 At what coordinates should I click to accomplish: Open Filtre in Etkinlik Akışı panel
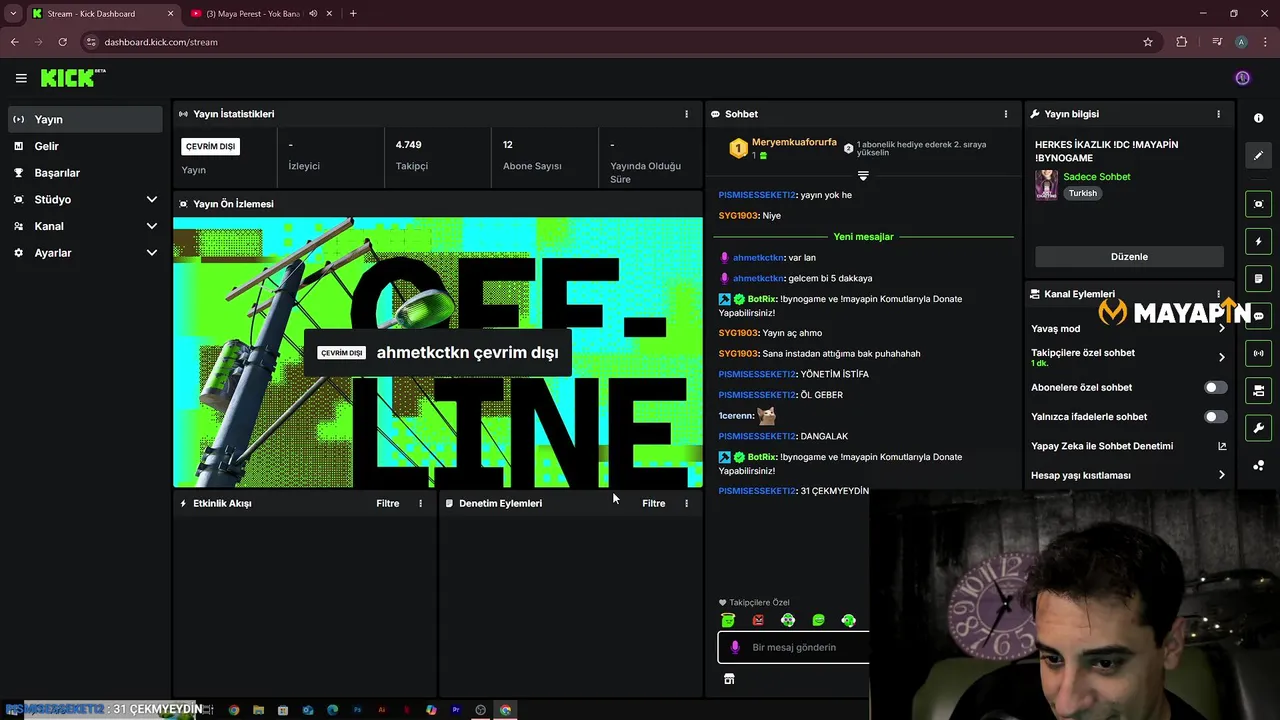[x=387, y=503]
